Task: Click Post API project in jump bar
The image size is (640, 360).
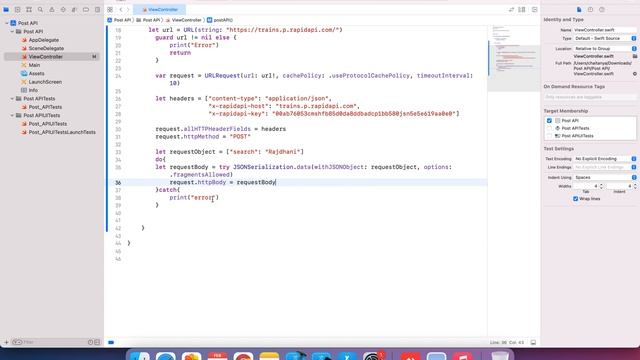Action: click(119, 20)
